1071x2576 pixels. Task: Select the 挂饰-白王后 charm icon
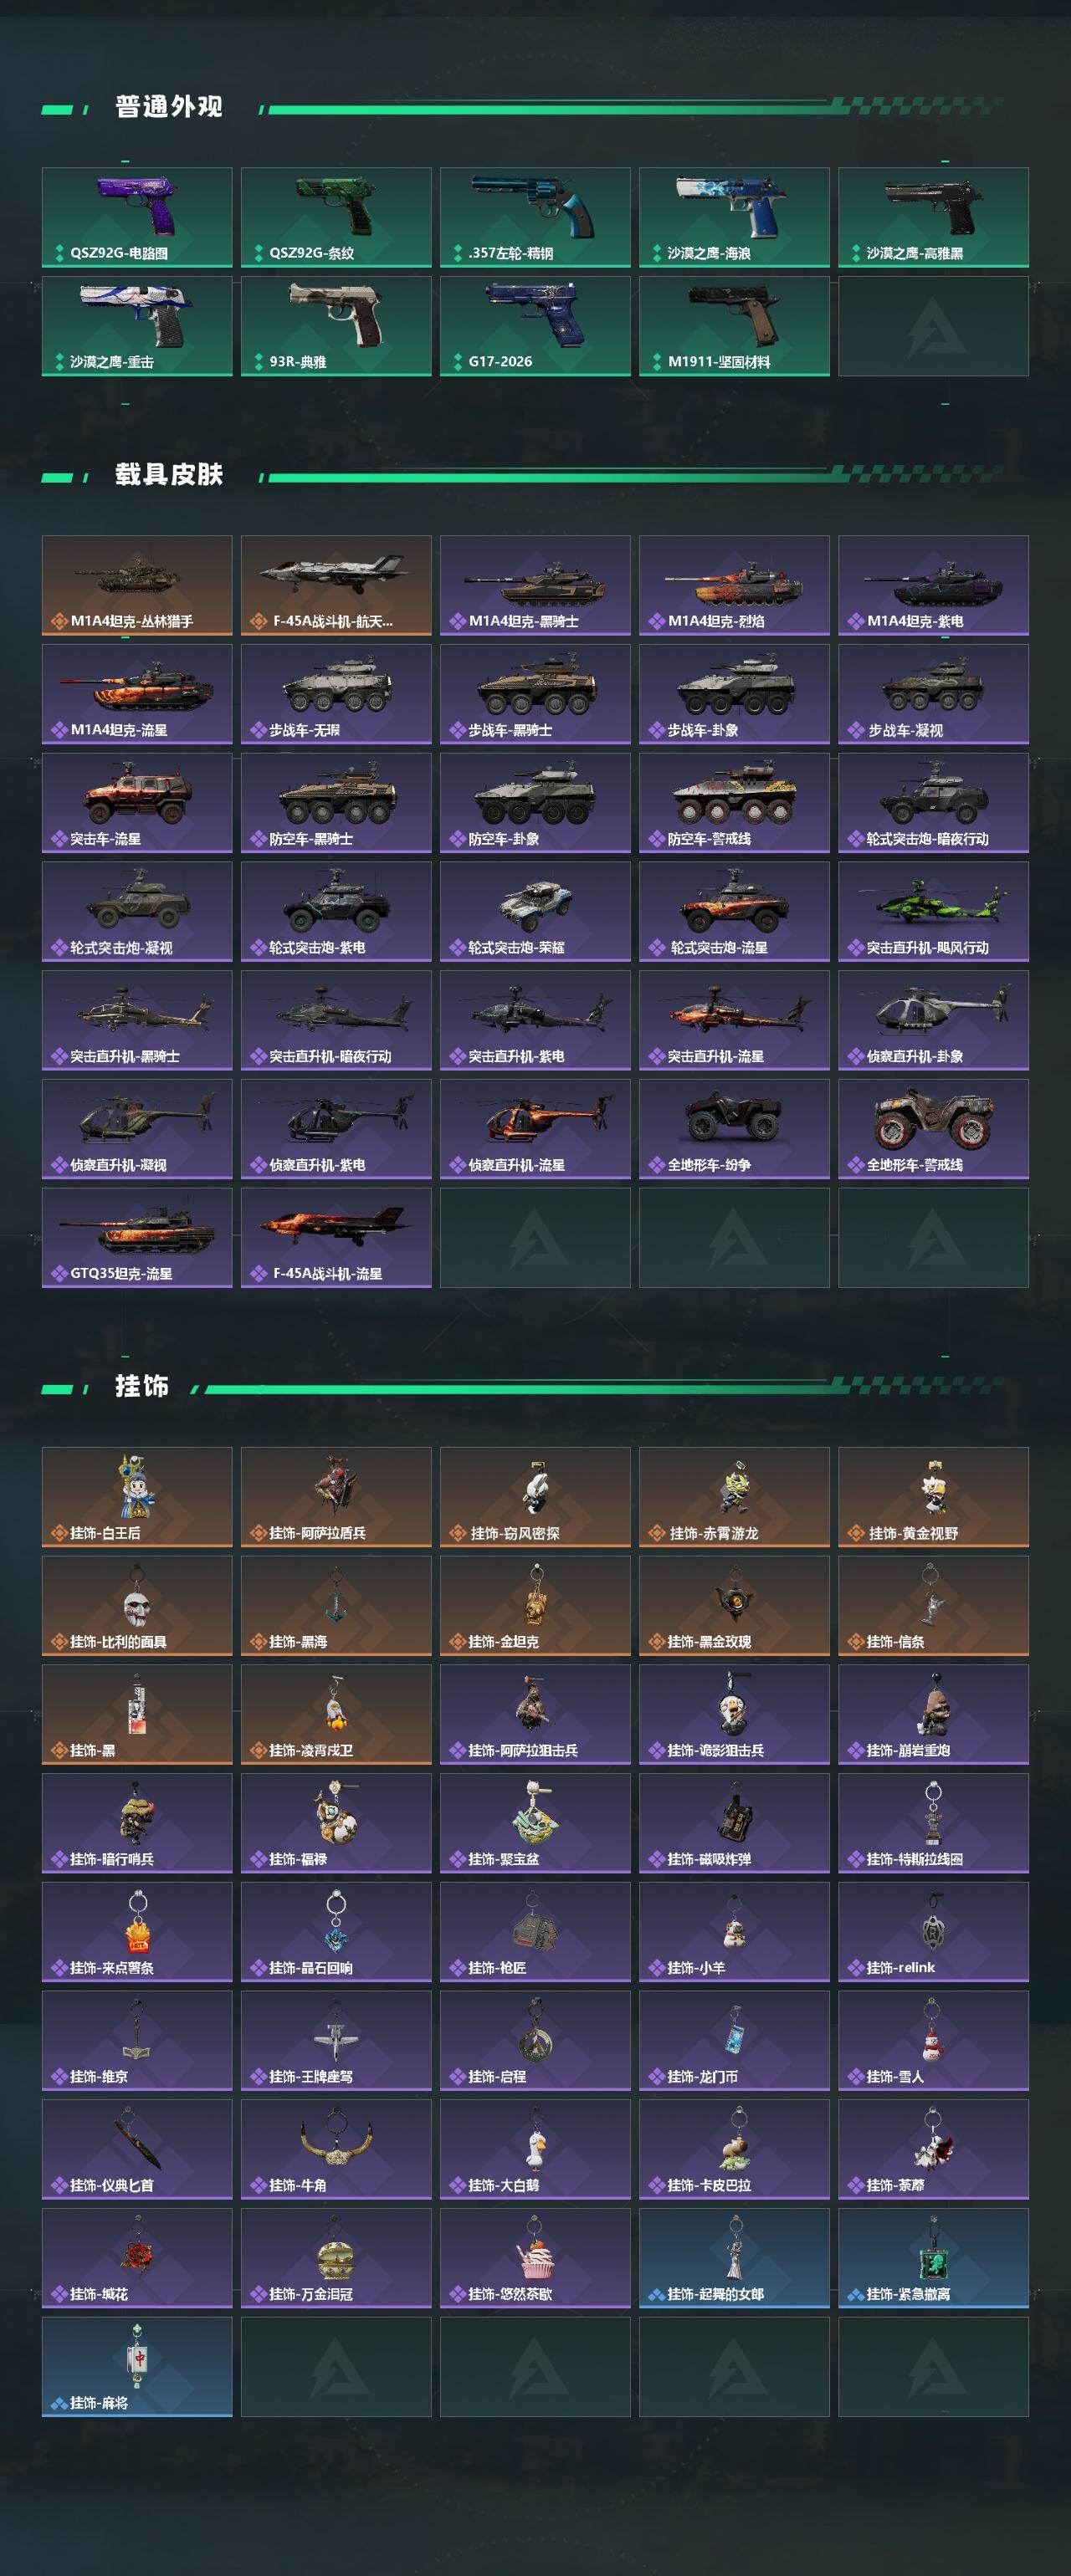137,1497
